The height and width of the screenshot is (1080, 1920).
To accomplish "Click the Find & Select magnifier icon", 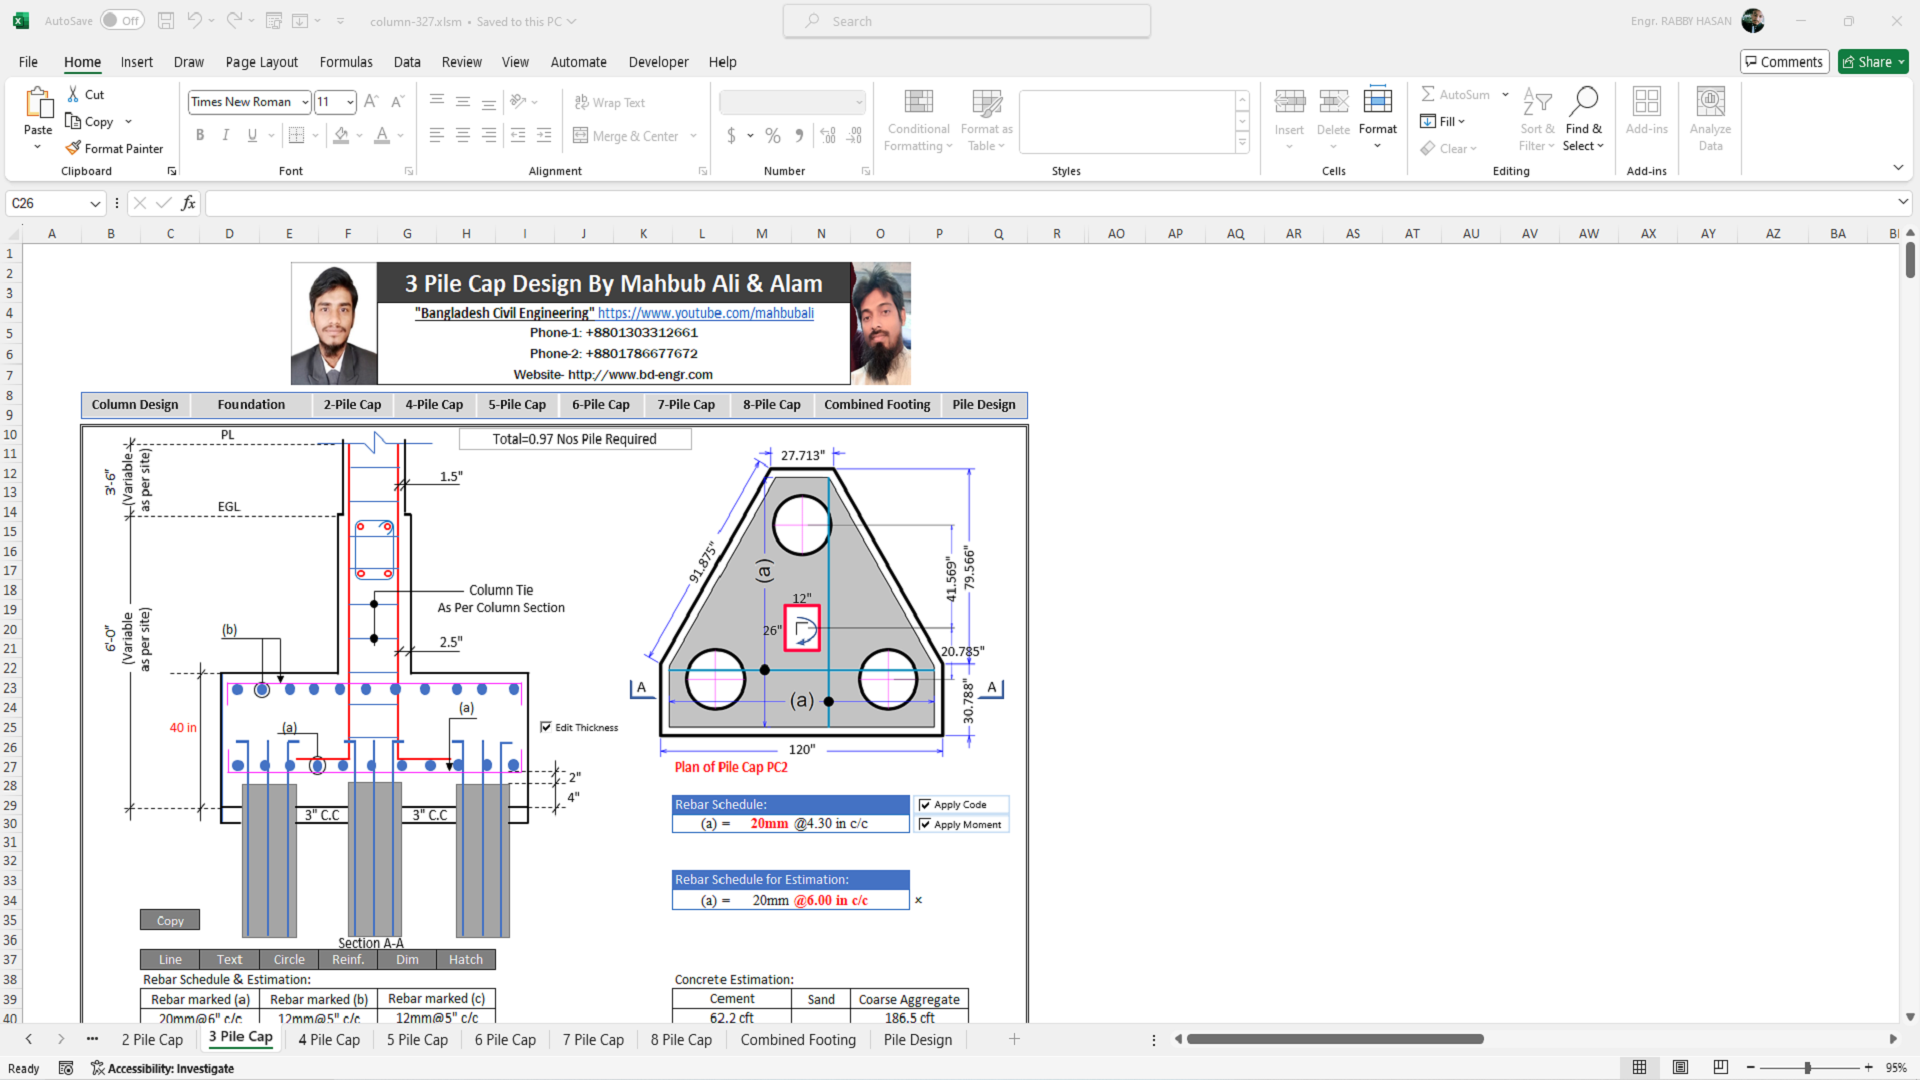I will pyautogui.click(x=1584, y=101).
